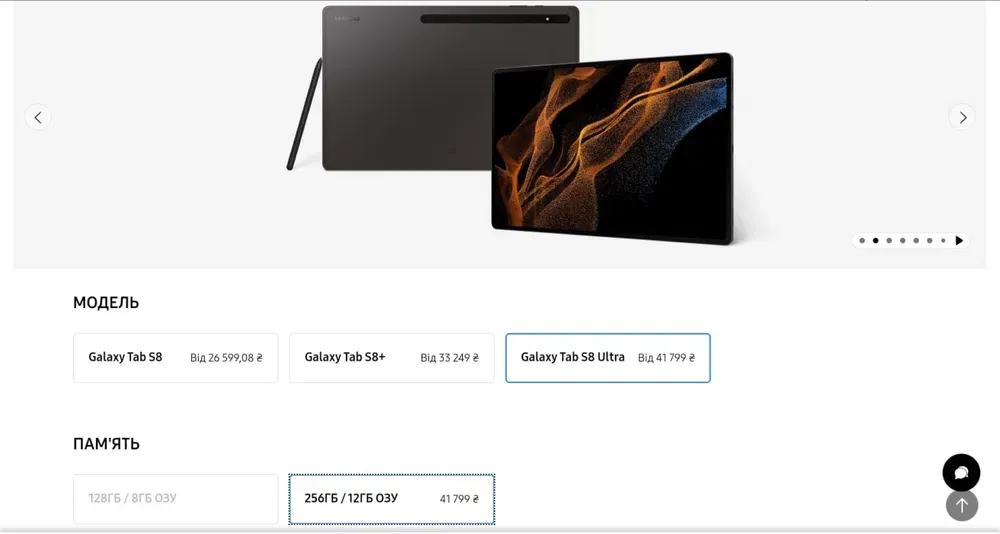Screen dimensions: 1000x534
Task: Pick 256ГБ / 12ГБ ОЗУ memory option
Action: (x=392, y=499)
